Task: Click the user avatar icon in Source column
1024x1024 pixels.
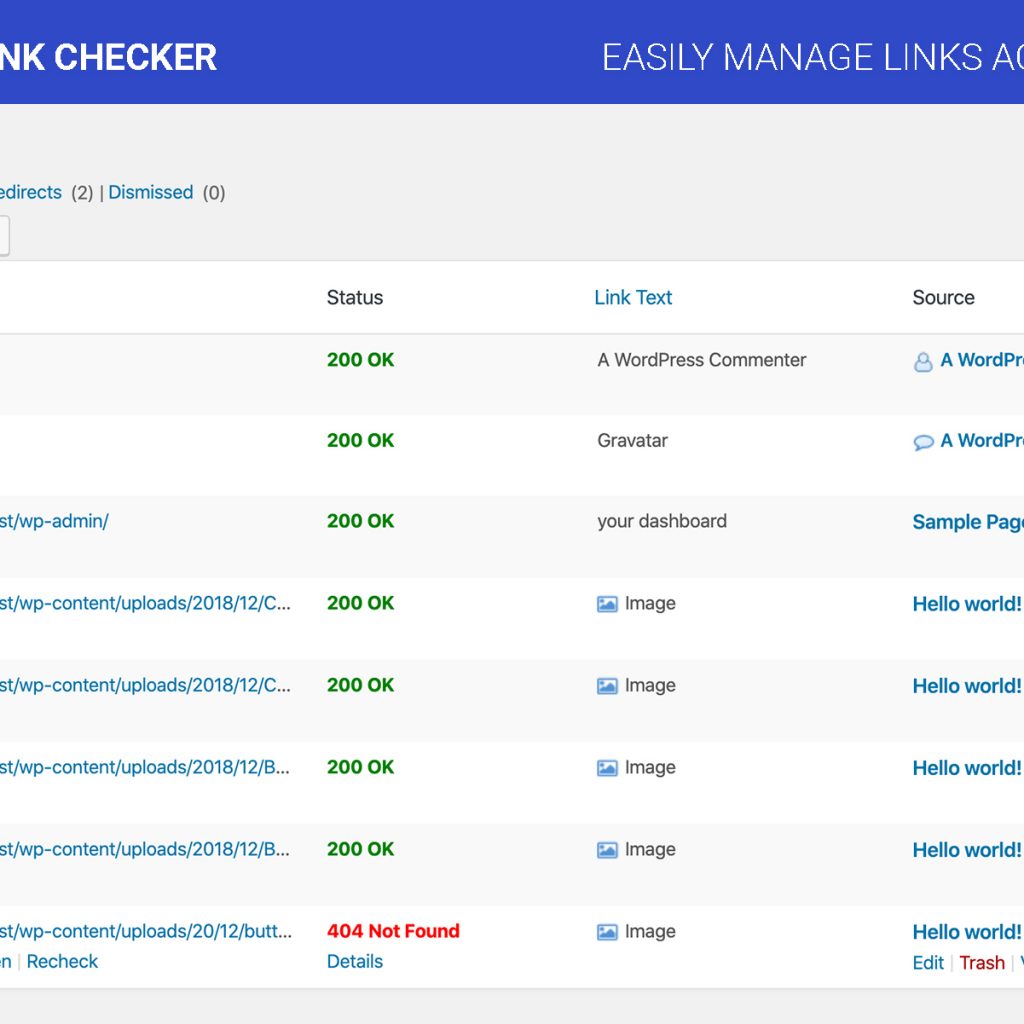Action: 923,362
